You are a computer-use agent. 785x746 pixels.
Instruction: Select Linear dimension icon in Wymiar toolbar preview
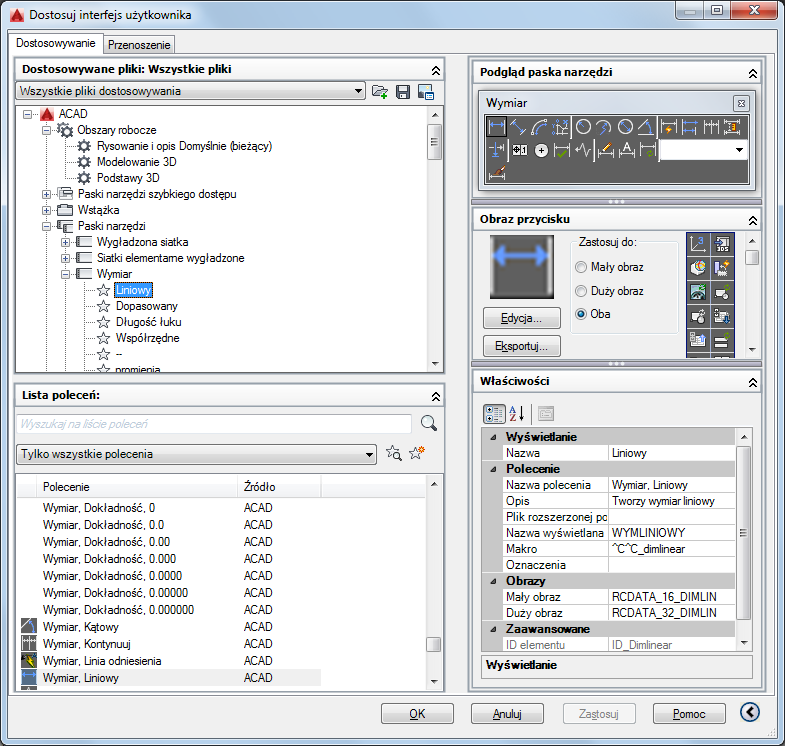tap(496, 127)
